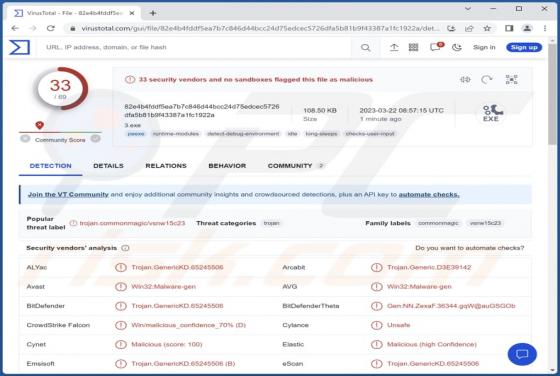The height and width of the screenshot is (376, 560).
Task: Click the VirusTotal logo icon
Action: point(19,47)
